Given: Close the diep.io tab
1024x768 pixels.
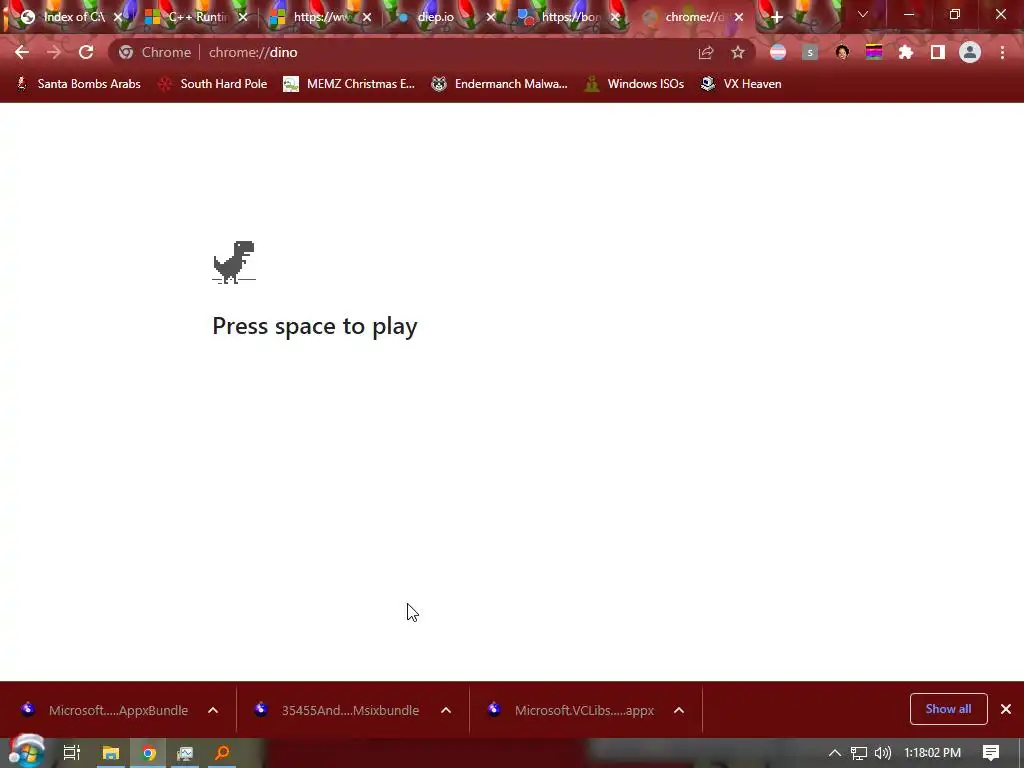Looking at the screenshot, I should [x=490, y=17].
